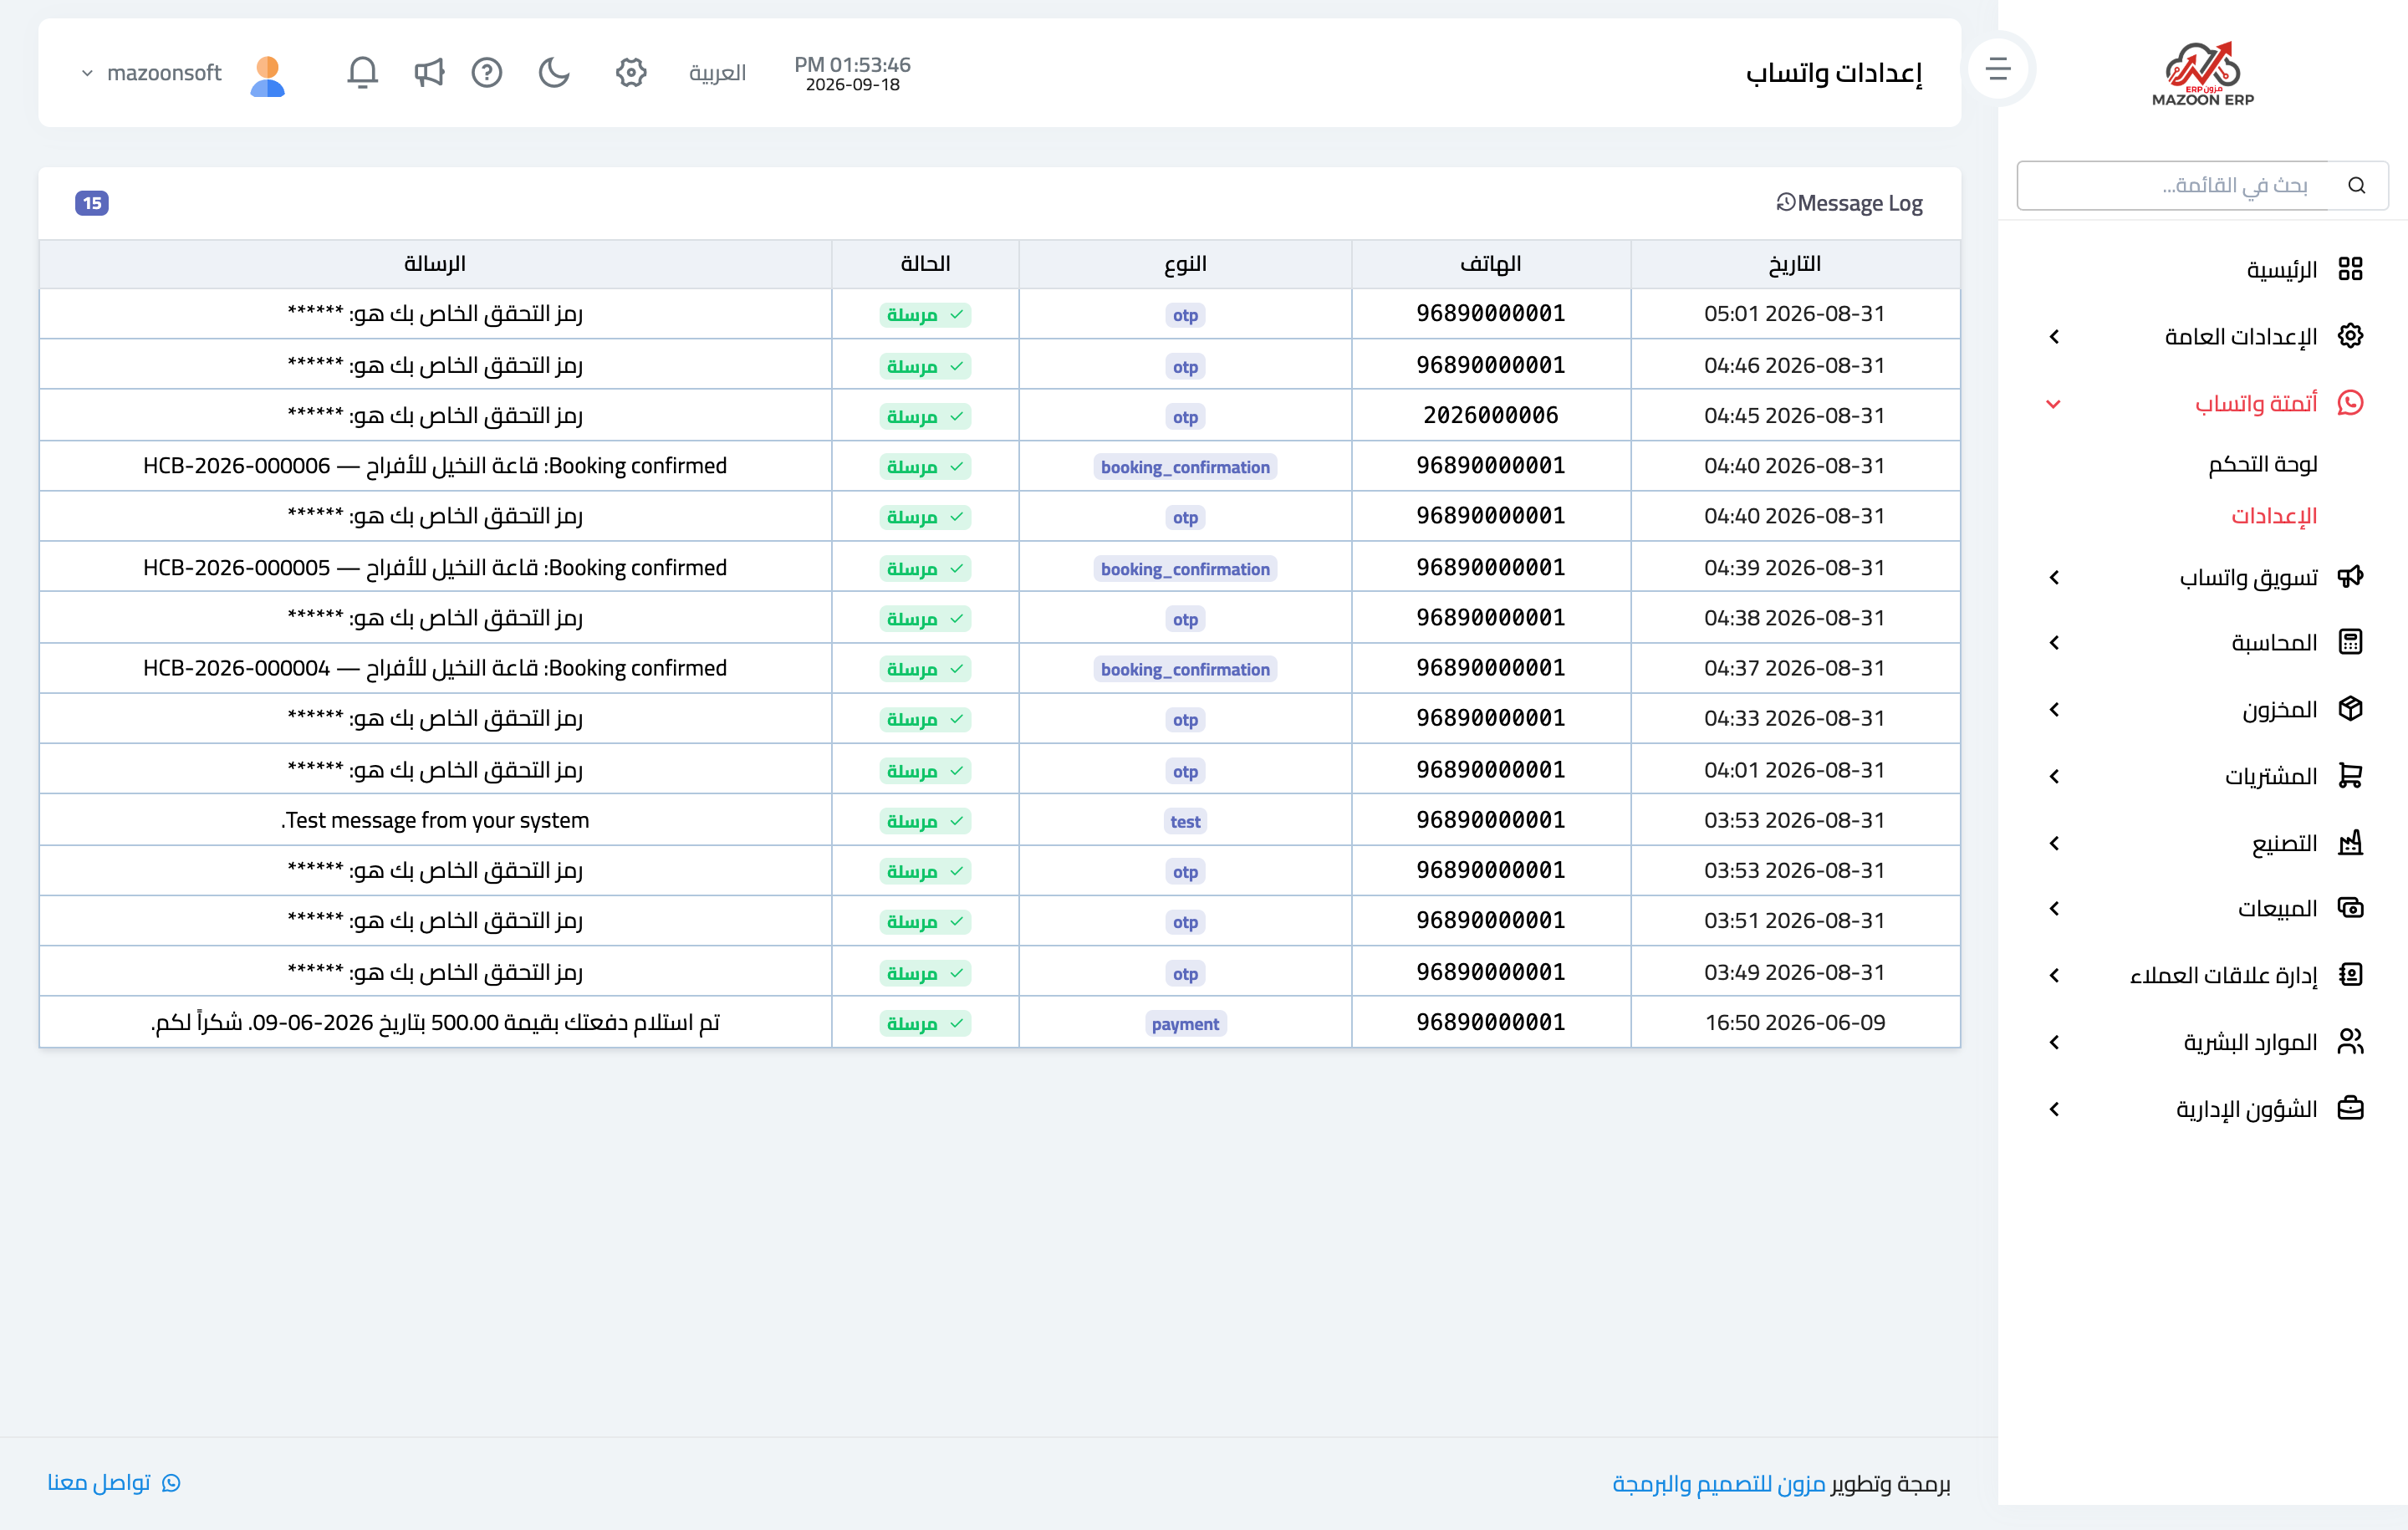This screenshot has height=1530, width=2408.
Task: Click Test message from your system text
Action: coord(435,821)
